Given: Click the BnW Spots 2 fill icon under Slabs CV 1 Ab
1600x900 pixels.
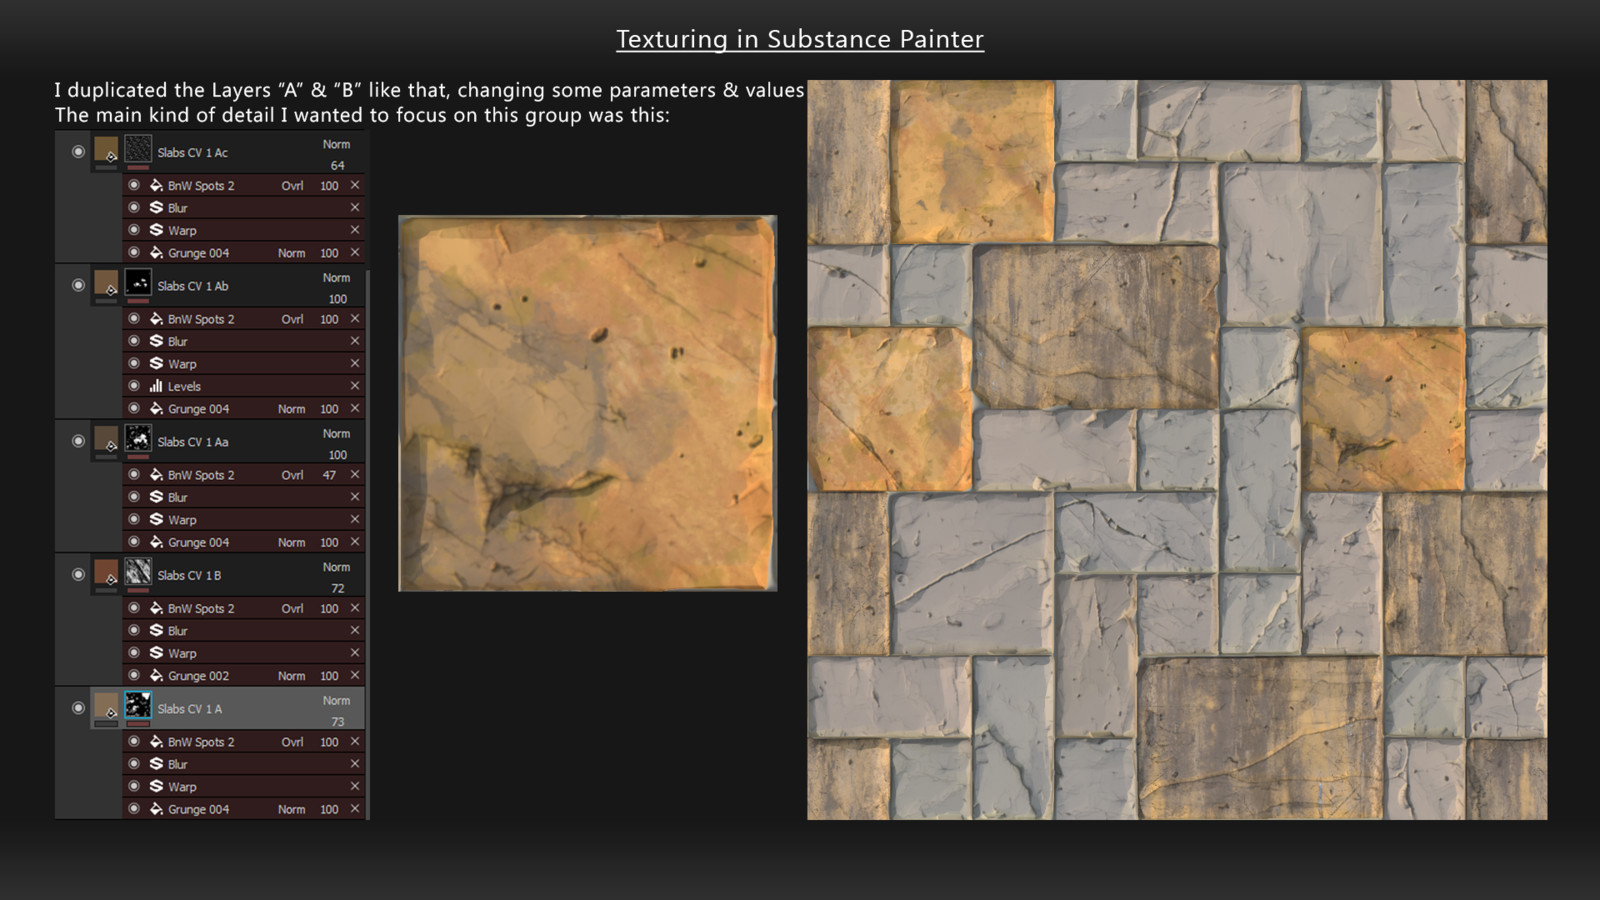Looking at the screenshot, I should pyautogui.click(x=156, y=319).
